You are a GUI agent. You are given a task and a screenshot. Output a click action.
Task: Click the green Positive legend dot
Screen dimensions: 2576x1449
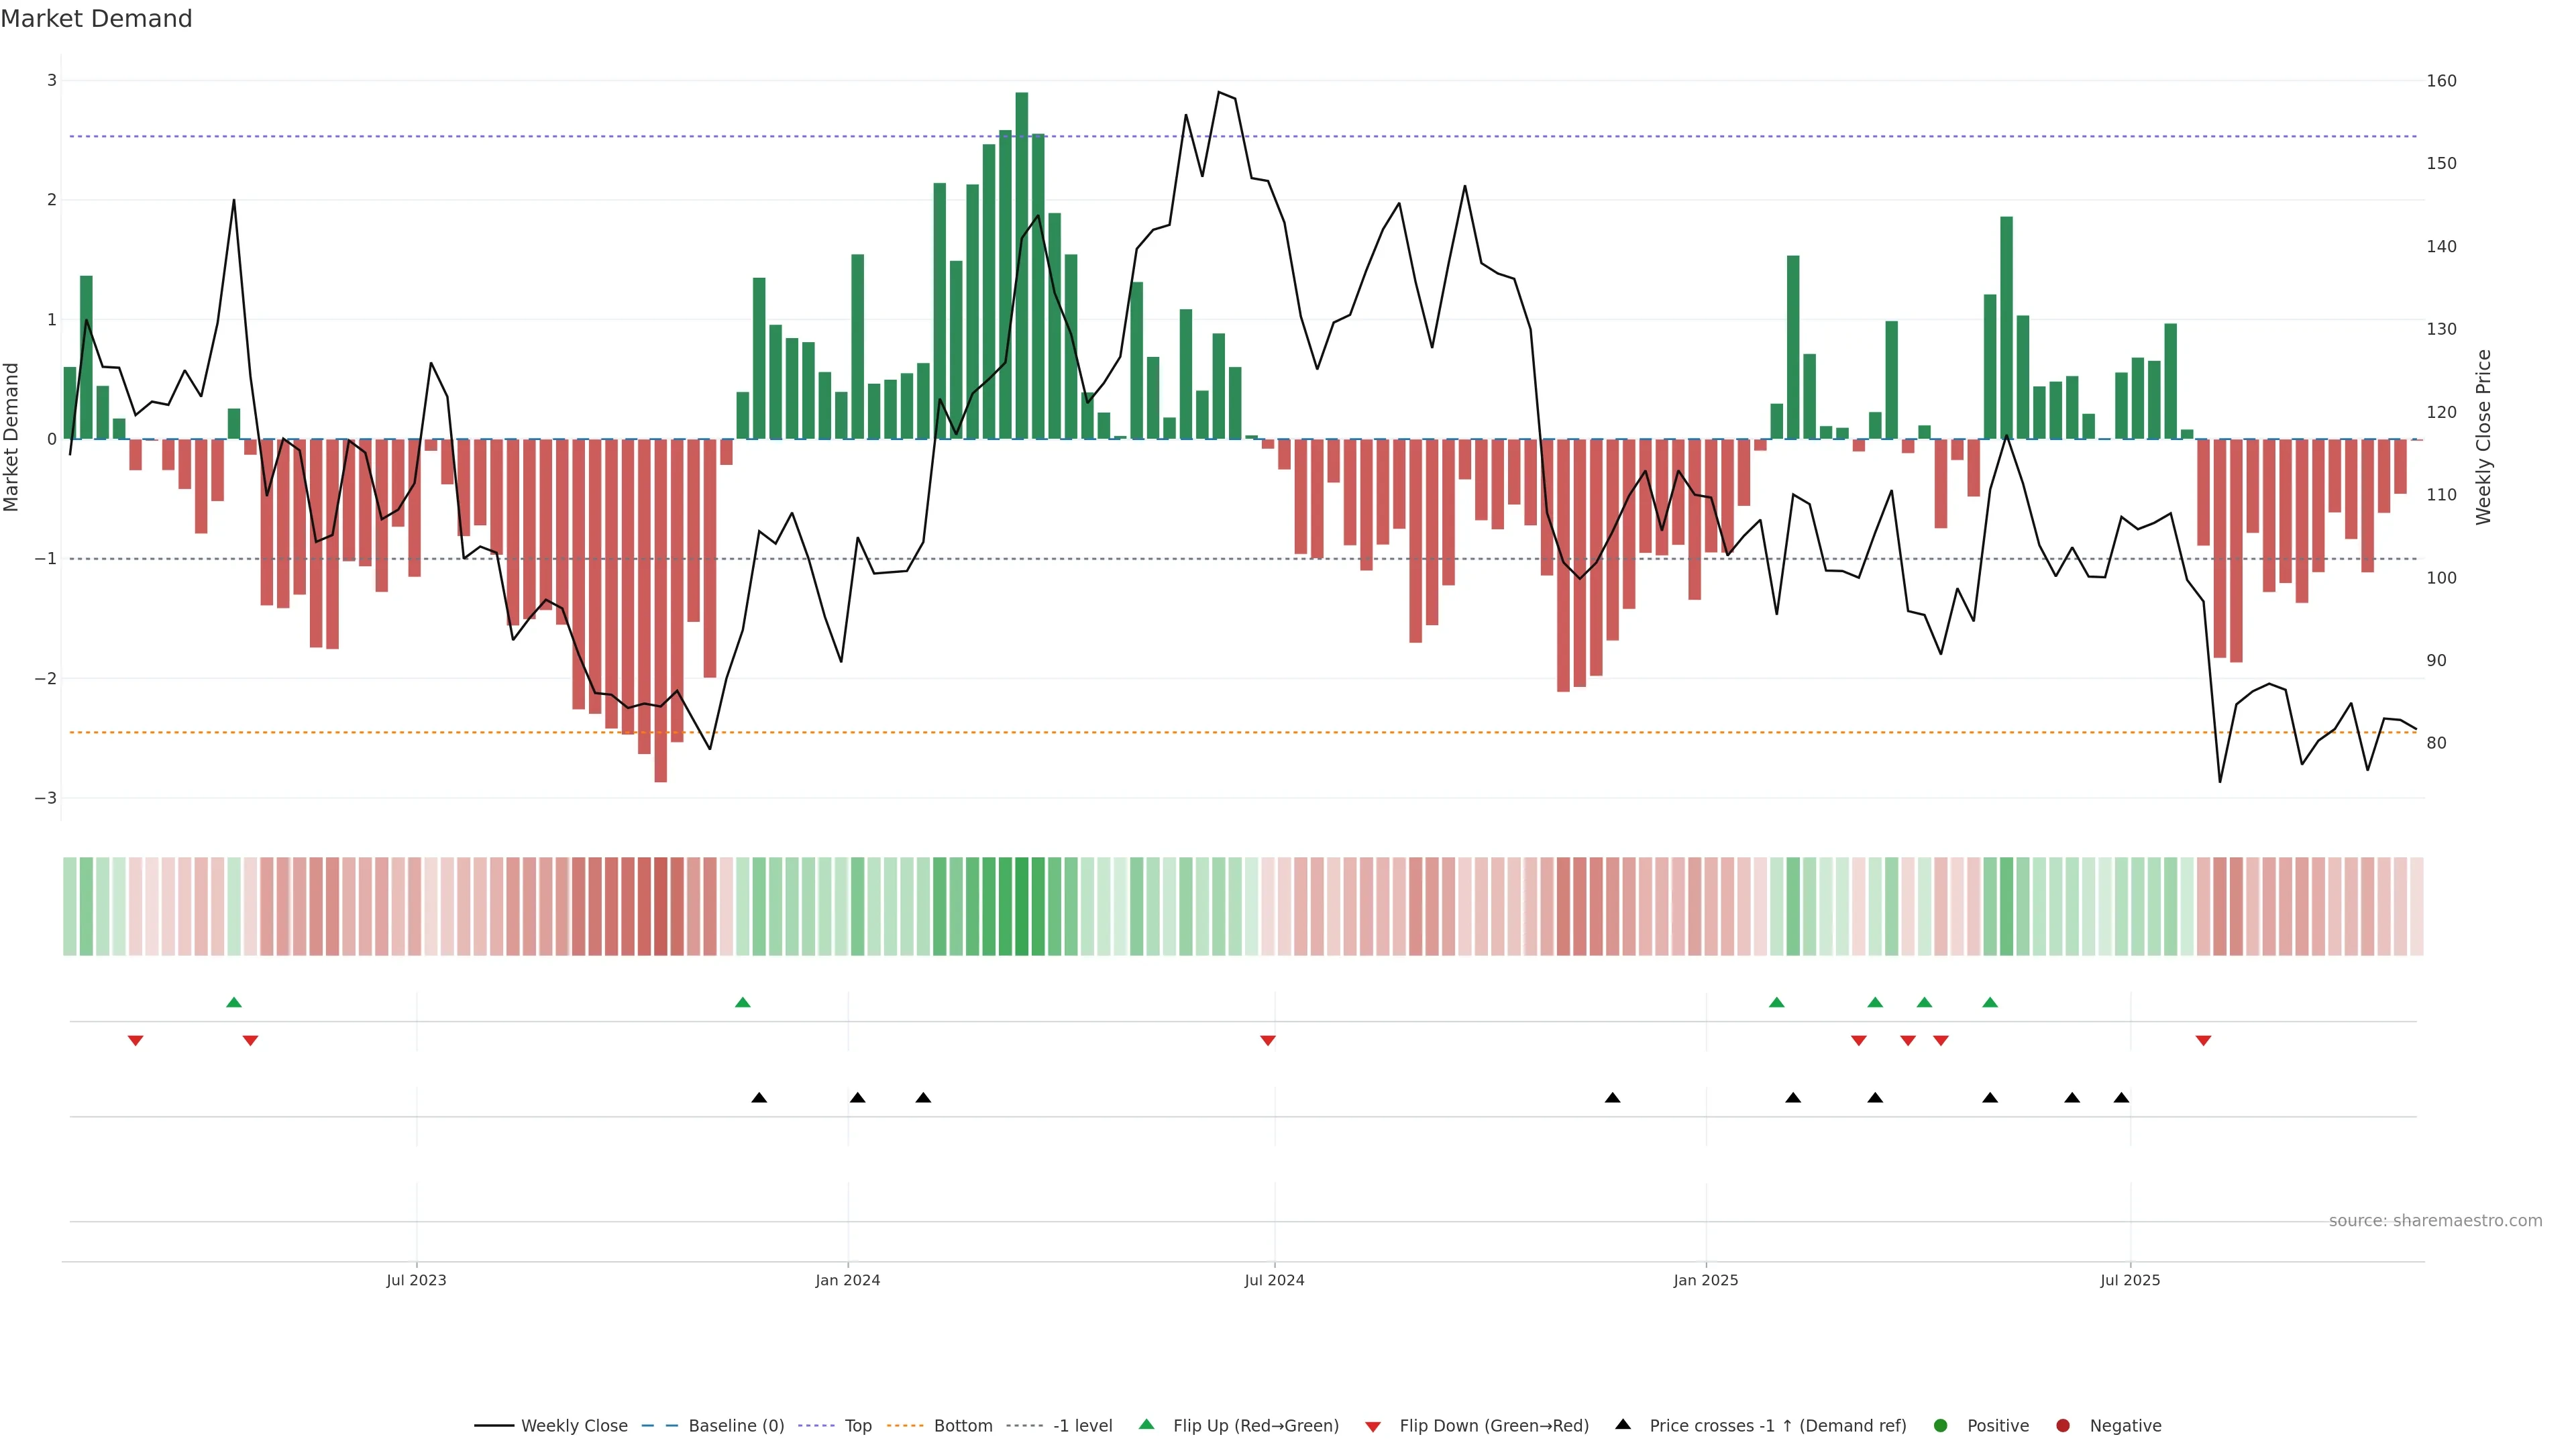(1941, 1425)
